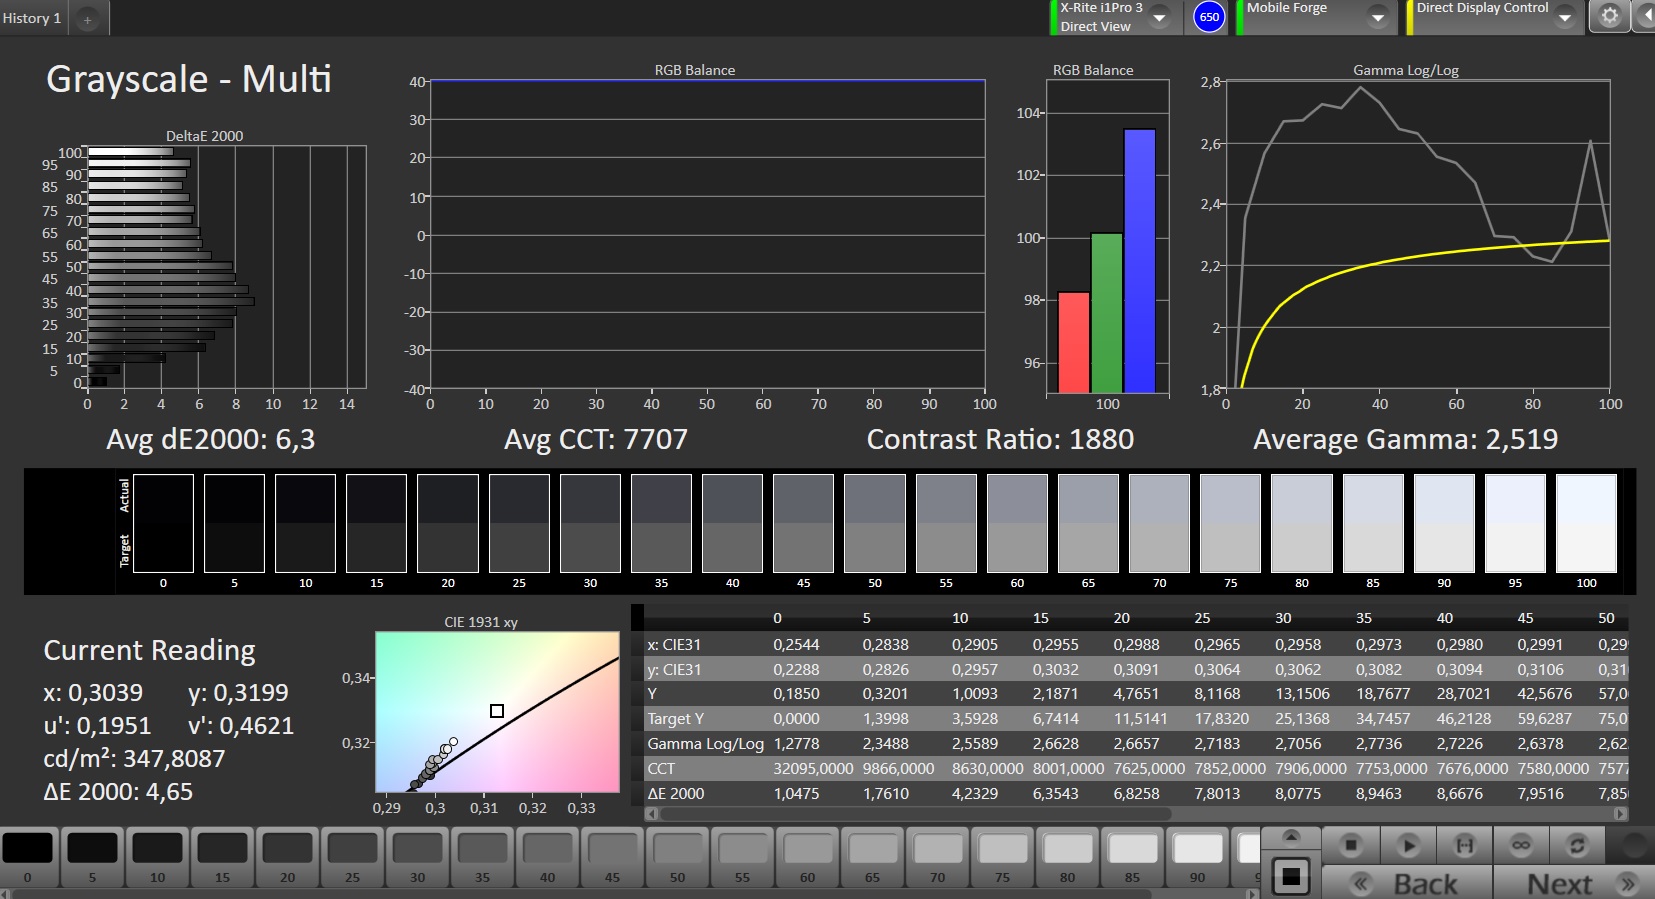Select the 90 grayscale level button

[1197, 857]
